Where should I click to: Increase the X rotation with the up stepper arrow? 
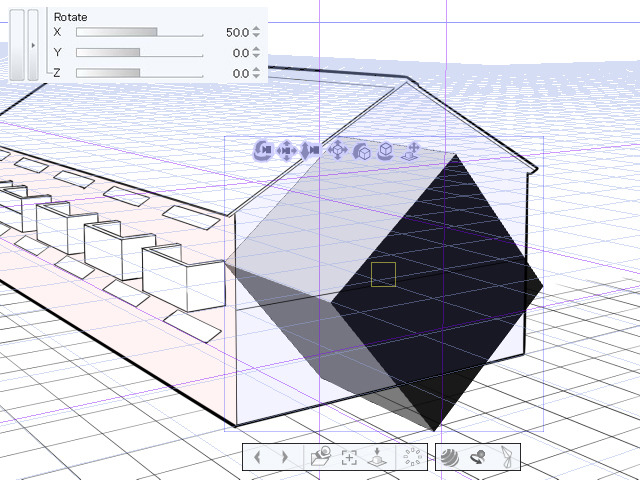pos(256,29)
